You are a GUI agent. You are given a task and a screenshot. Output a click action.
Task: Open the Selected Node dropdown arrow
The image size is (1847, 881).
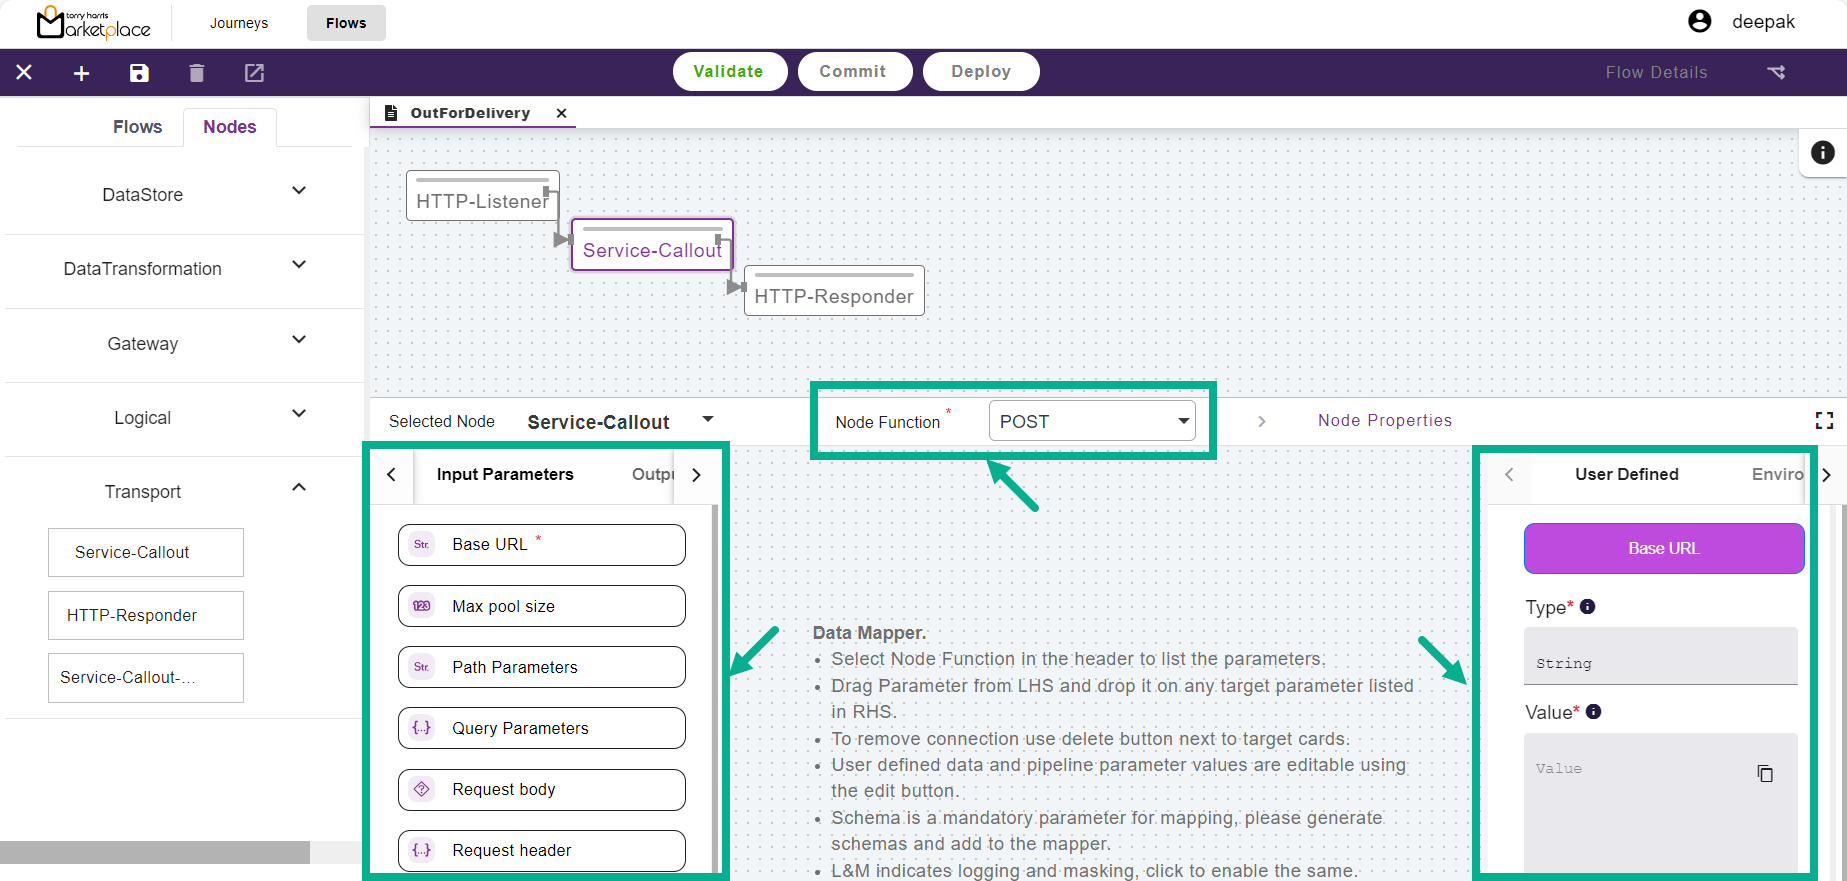(x=708, y=420)
